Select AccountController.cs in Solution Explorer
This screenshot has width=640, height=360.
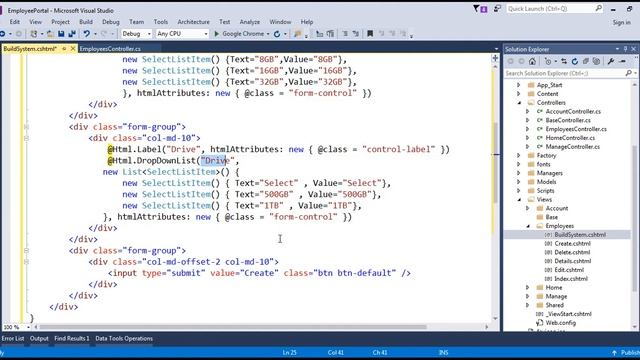coord(573,111)
